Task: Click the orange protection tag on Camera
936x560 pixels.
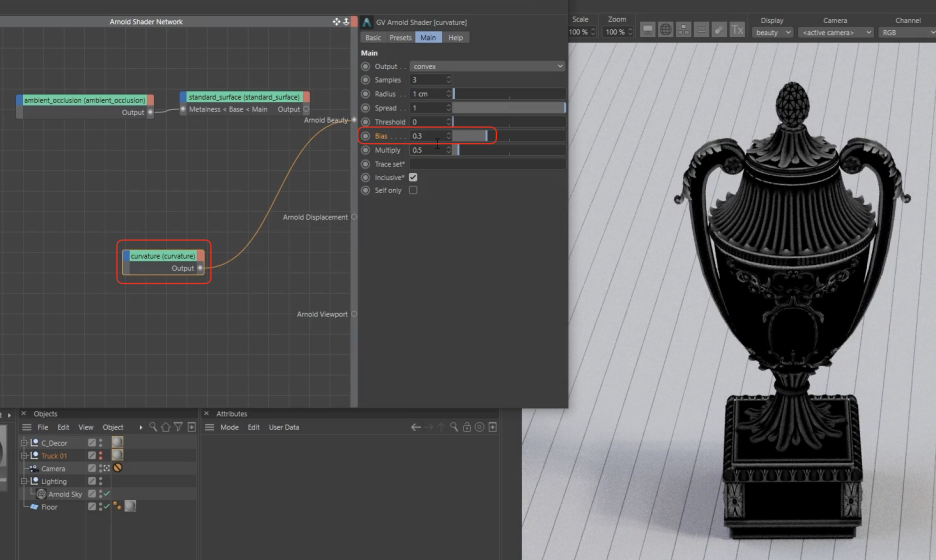Action: point(118,467)
